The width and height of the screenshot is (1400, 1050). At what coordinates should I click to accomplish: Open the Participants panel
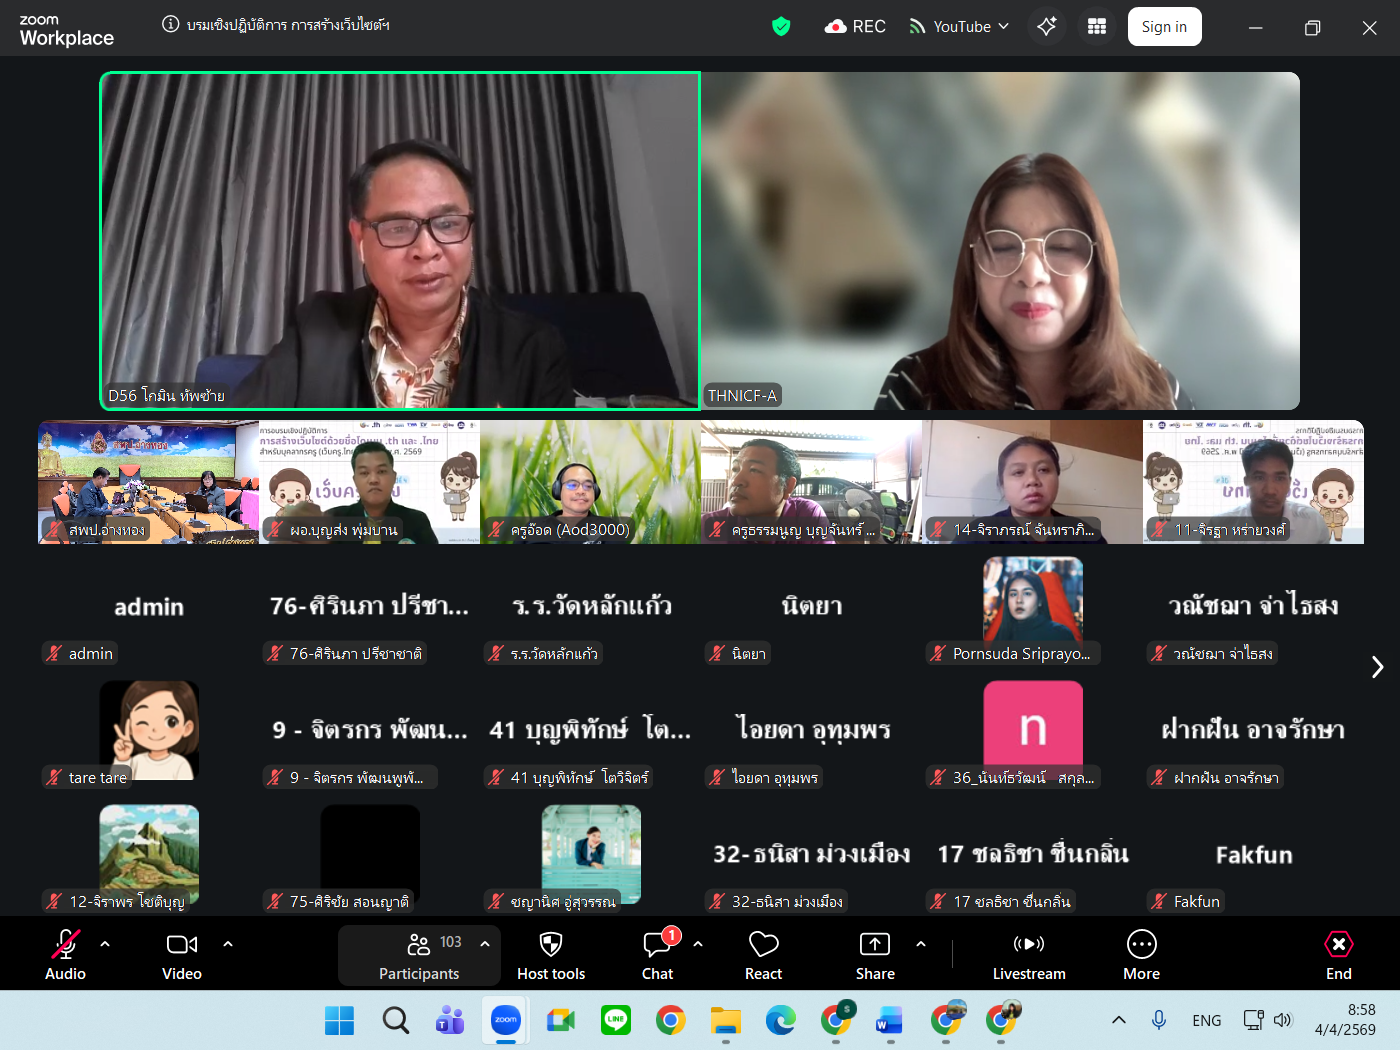(x=419, y=955)
